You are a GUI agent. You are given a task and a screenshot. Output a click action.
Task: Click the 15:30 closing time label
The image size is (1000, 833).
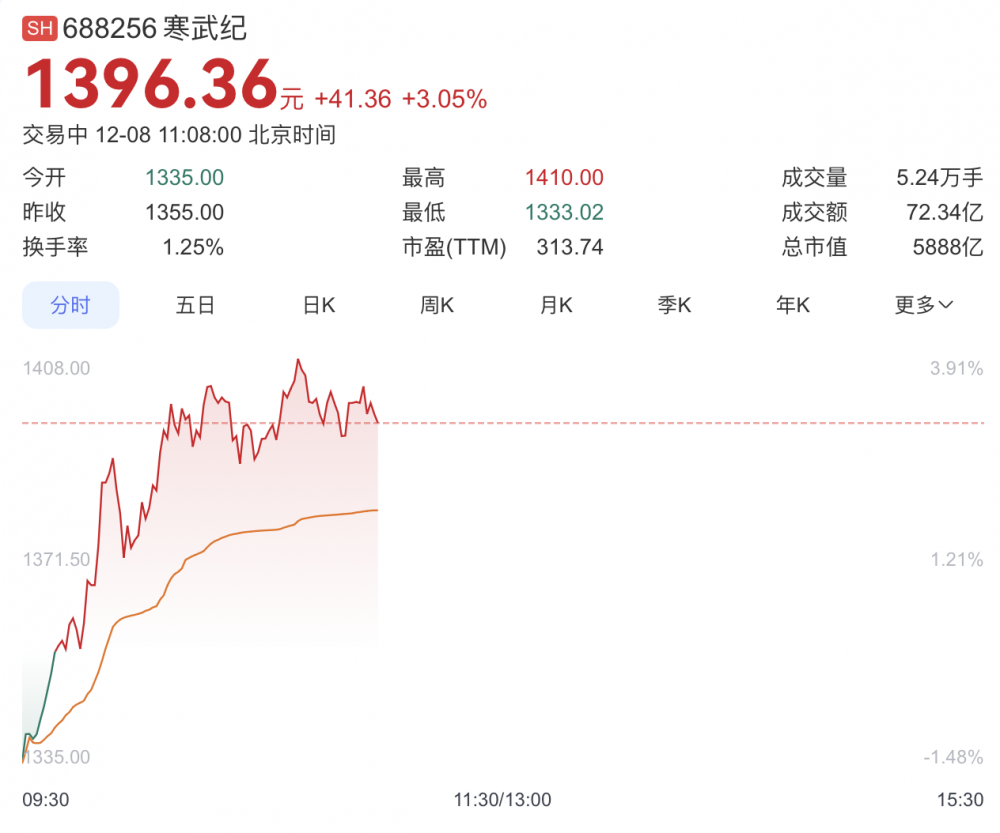[x=961, y=800]
